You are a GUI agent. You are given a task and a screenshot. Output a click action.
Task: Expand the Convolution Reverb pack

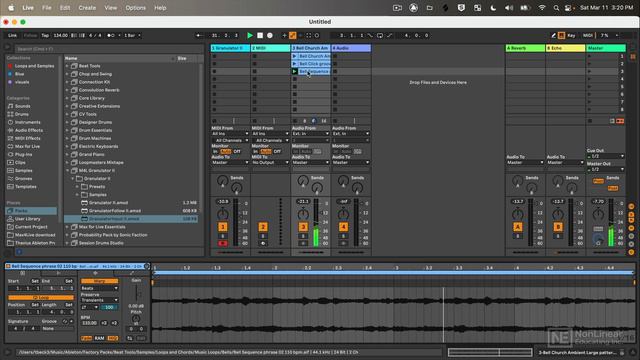67,90
